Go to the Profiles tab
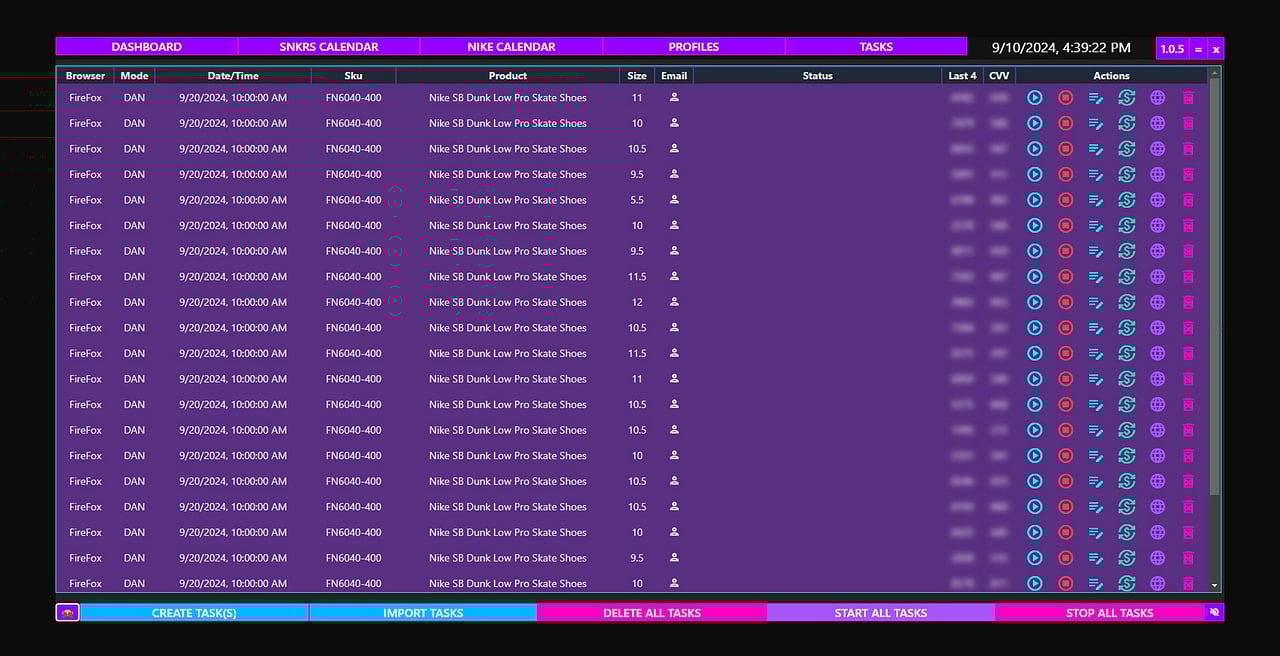Screen dimensions: 1280x656 [694, 46]
